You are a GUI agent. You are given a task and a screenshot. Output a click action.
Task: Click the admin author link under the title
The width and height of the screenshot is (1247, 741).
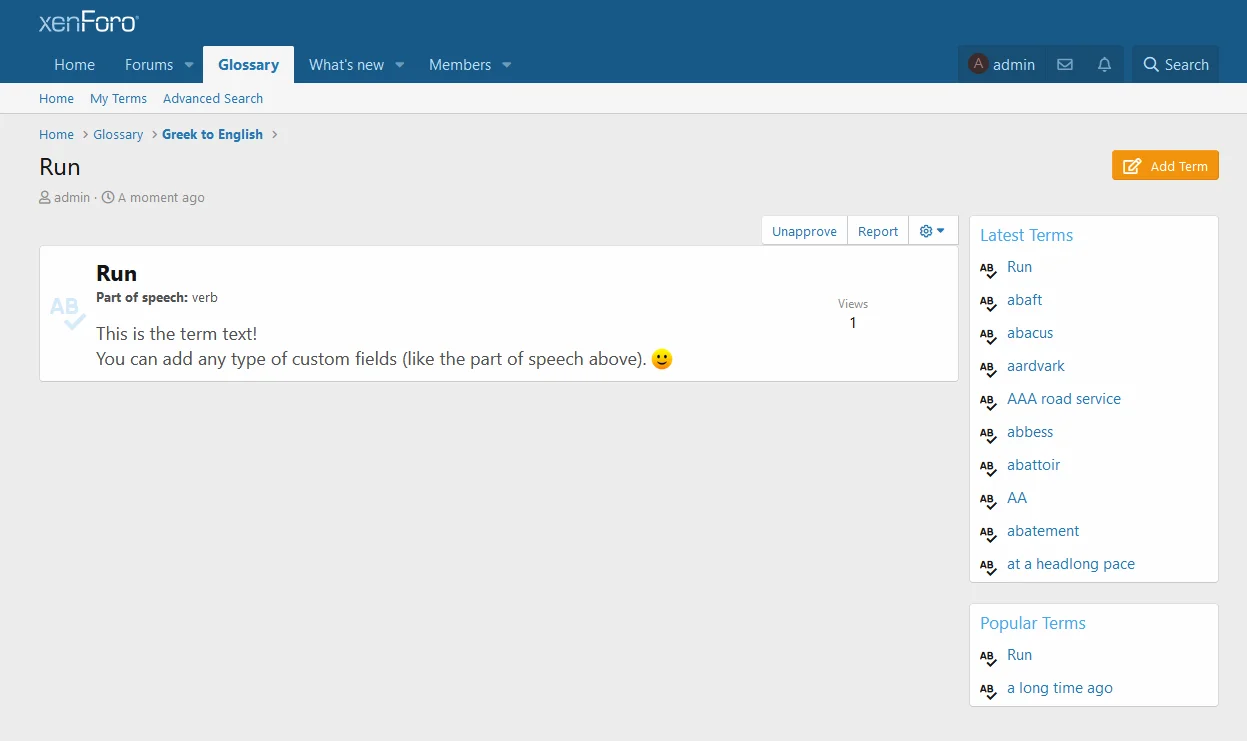(x=72, y=197)
